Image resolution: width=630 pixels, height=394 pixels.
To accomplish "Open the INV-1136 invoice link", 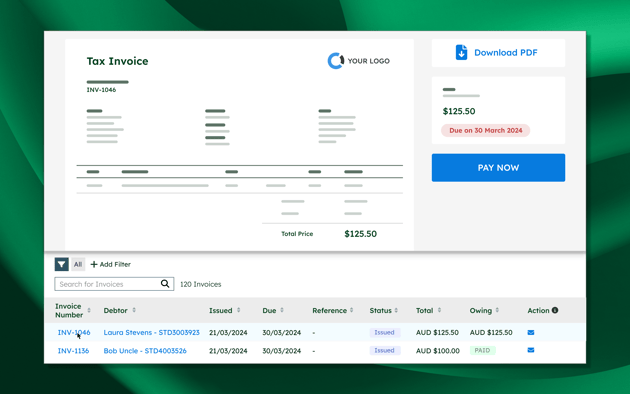I will tap(73, 351).
